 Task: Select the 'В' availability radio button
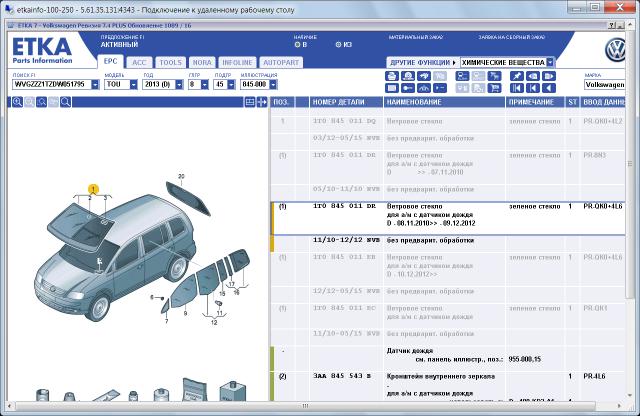coord(297,44)
